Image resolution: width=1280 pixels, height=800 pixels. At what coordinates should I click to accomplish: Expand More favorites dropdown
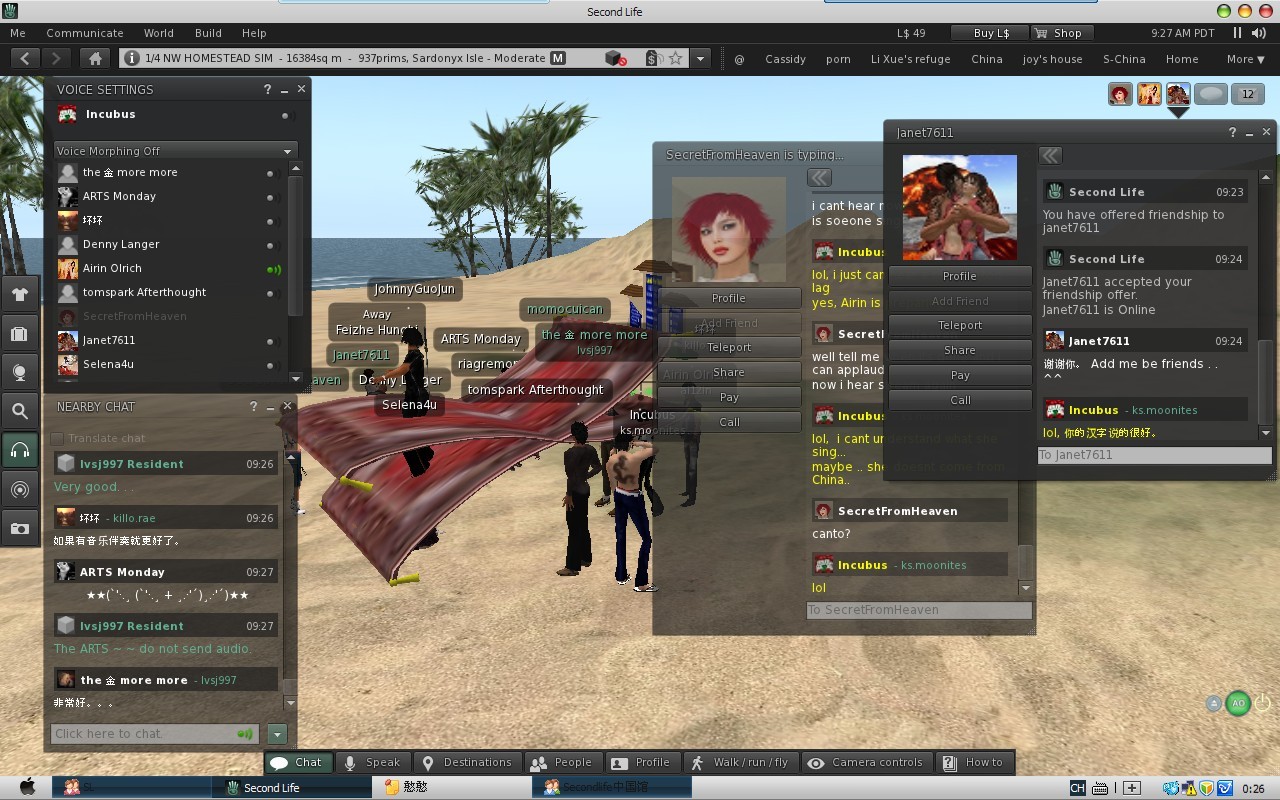point(1246,59)
